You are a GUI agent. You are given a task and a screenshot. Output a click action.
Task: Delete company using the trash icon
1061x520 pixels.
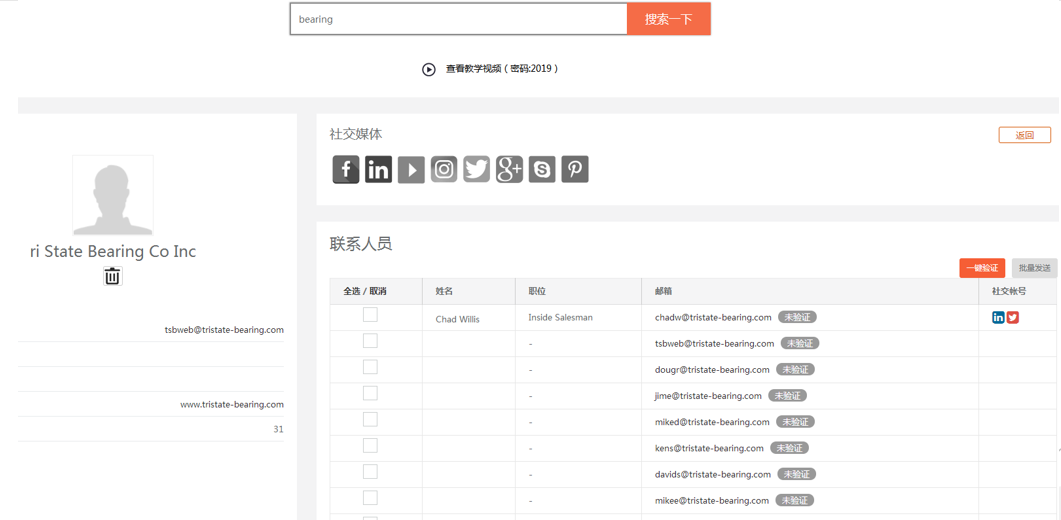point(112,277)
